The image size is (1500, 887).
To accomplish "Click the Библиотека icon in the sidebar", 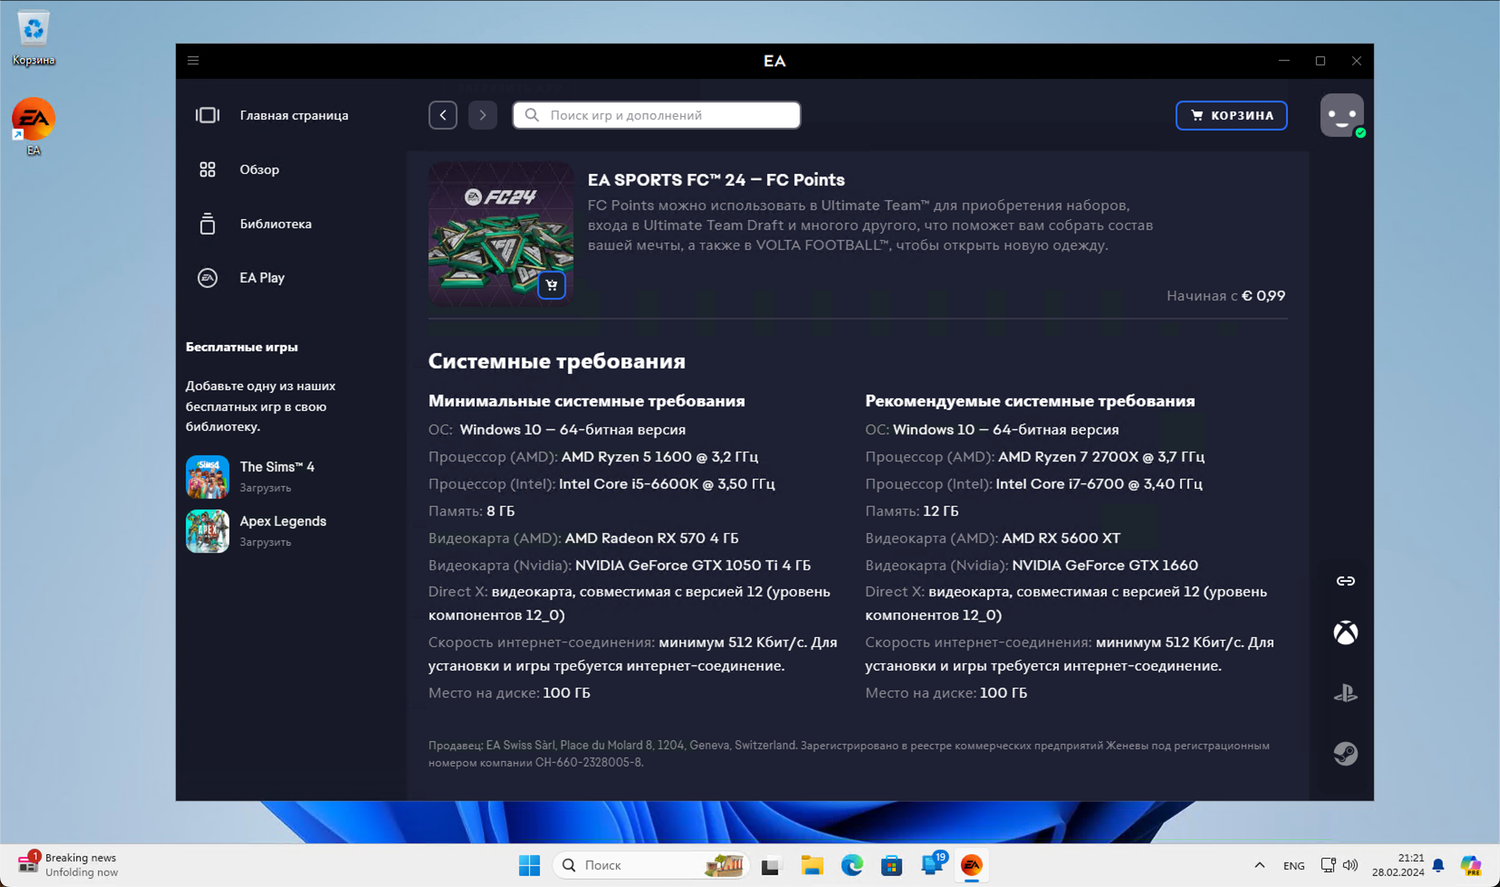I will pyautogui.click(x=207, y=224).
